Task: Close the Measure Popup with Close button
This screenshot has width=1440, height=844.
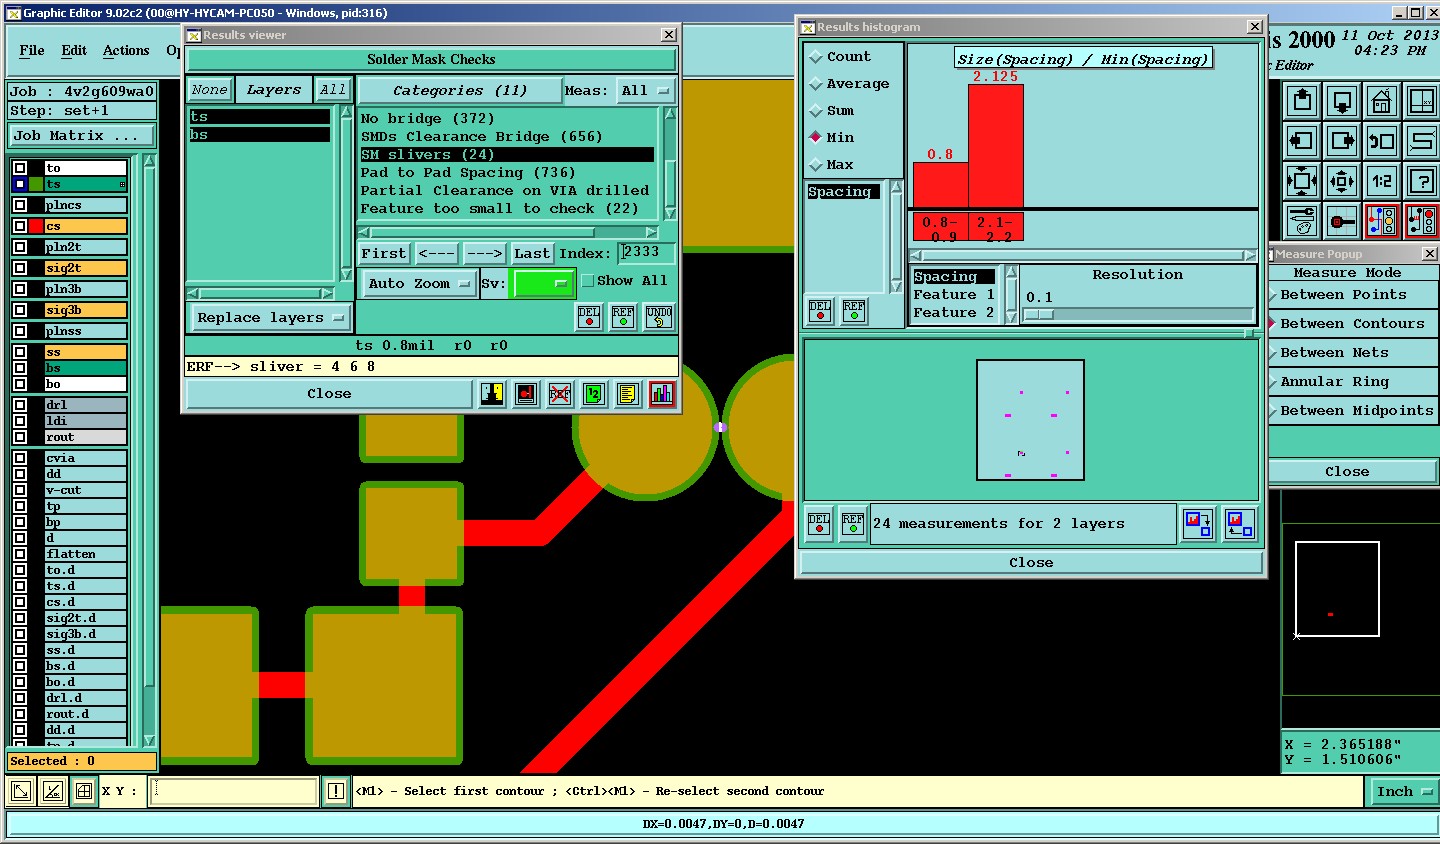Action: 1347,472
